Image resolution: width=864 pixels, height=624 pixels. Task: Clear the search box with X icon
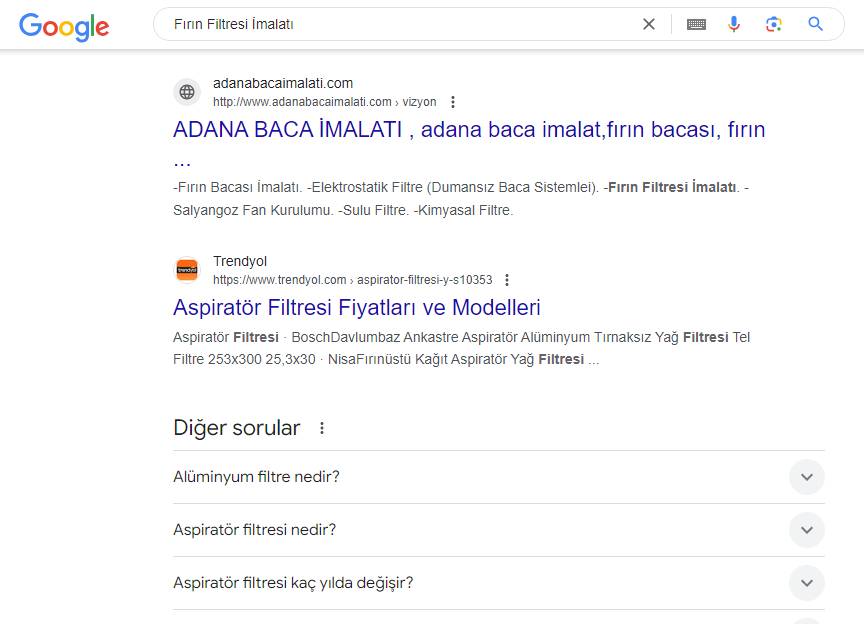(x=649, y=24)
